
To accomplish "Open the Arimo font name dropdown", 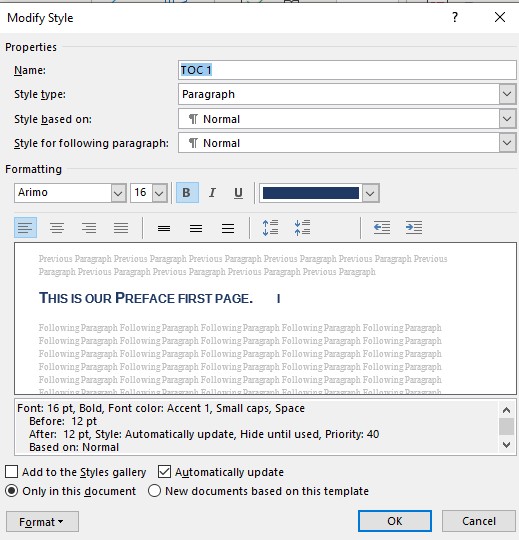I will click(x=118, y=193).
